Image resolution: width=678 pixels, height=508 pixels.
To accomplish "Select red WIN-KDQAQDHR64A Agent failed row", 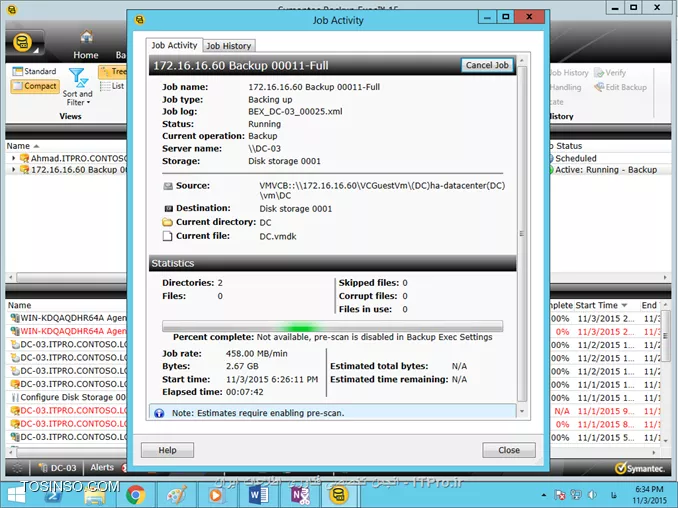I will [x=67, y=331].
